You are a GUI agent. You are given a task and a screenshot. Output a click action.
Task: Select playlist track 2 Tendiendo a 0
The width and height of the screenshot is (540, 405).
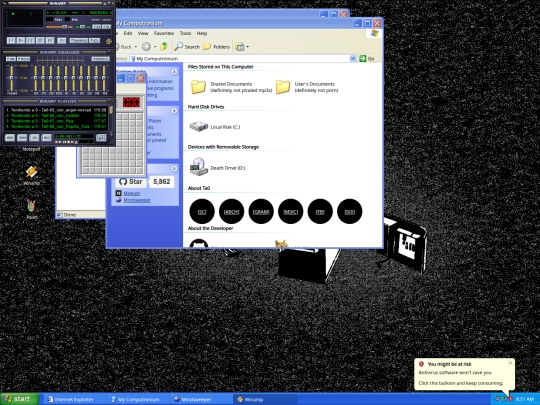[x=56, y=115]
